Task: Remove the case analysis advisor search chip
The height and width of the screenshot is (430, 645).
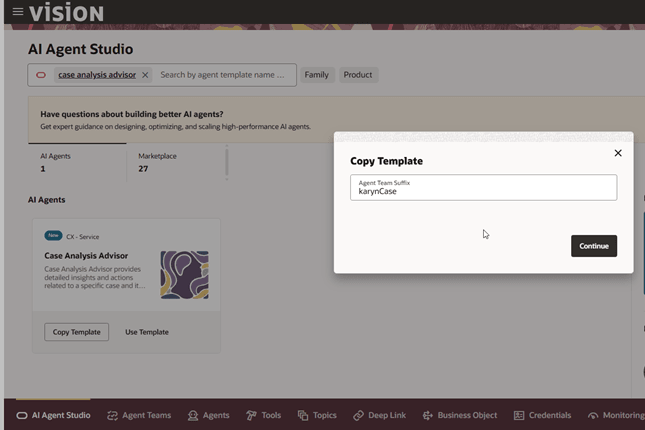Action: click(x=145, y=75)
